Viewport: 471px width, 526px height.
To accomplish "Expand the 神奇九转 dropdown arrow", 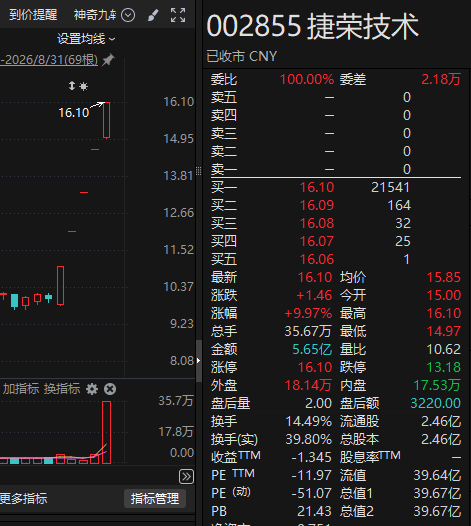I will 128,15.
